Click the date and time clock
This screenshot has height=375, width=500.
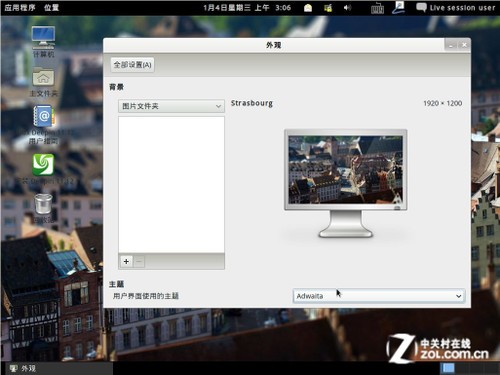(247, 8)
